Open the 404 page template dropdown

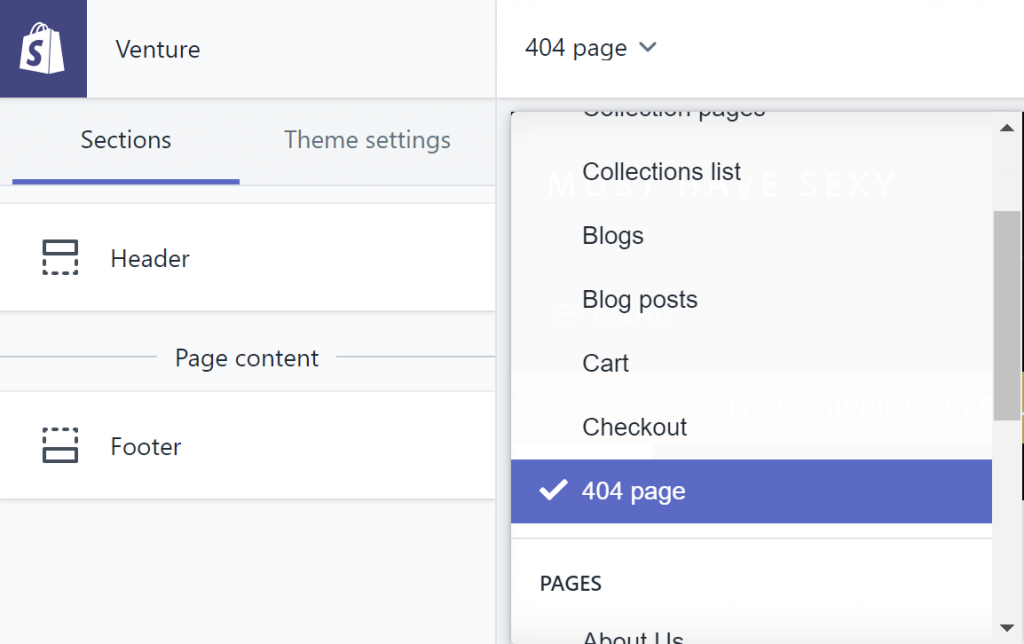pos(590,48)
